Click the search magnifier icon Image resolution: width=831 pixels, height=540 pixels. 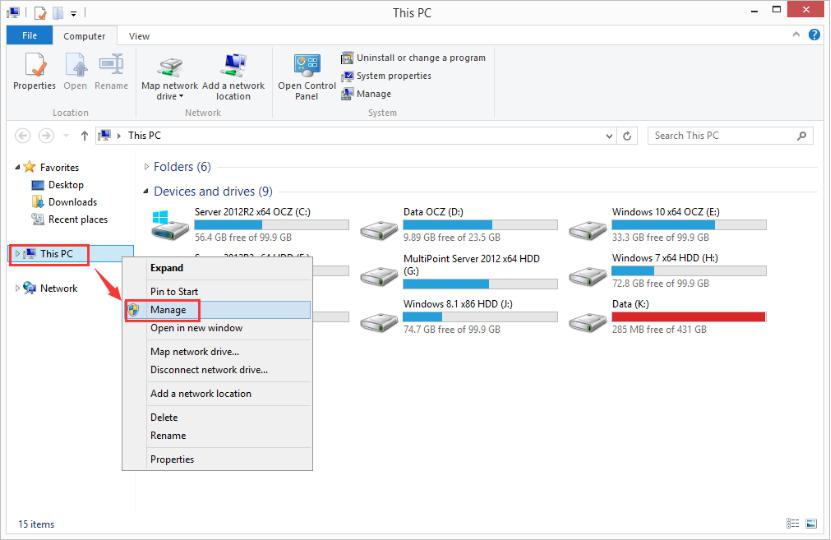coord(802,136)
